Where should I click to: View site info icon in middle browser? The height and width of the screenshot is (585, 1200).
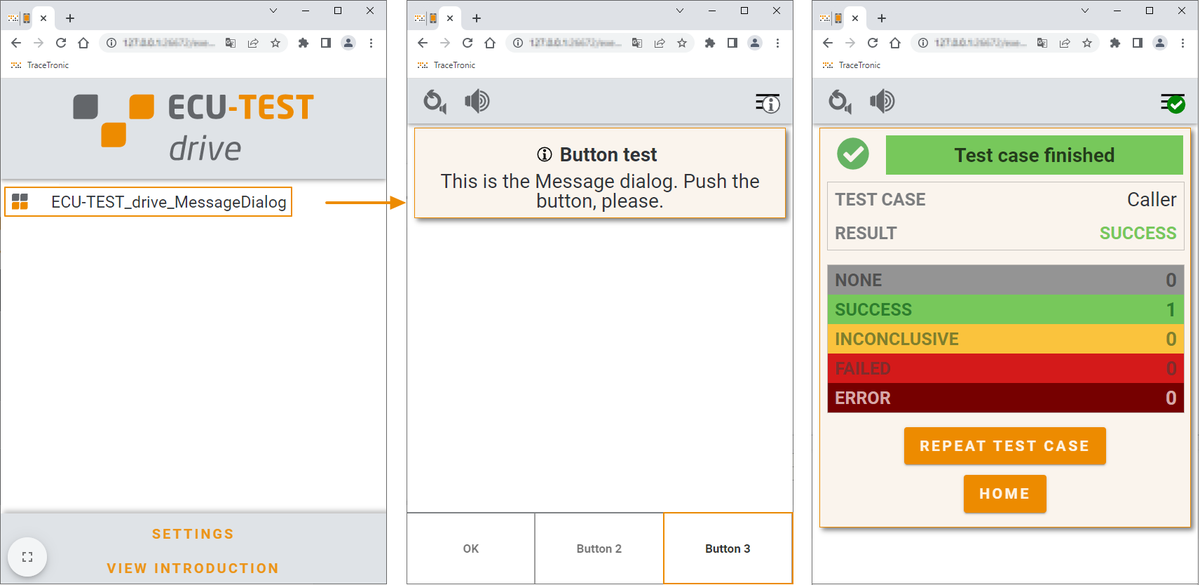coord(518,43)
